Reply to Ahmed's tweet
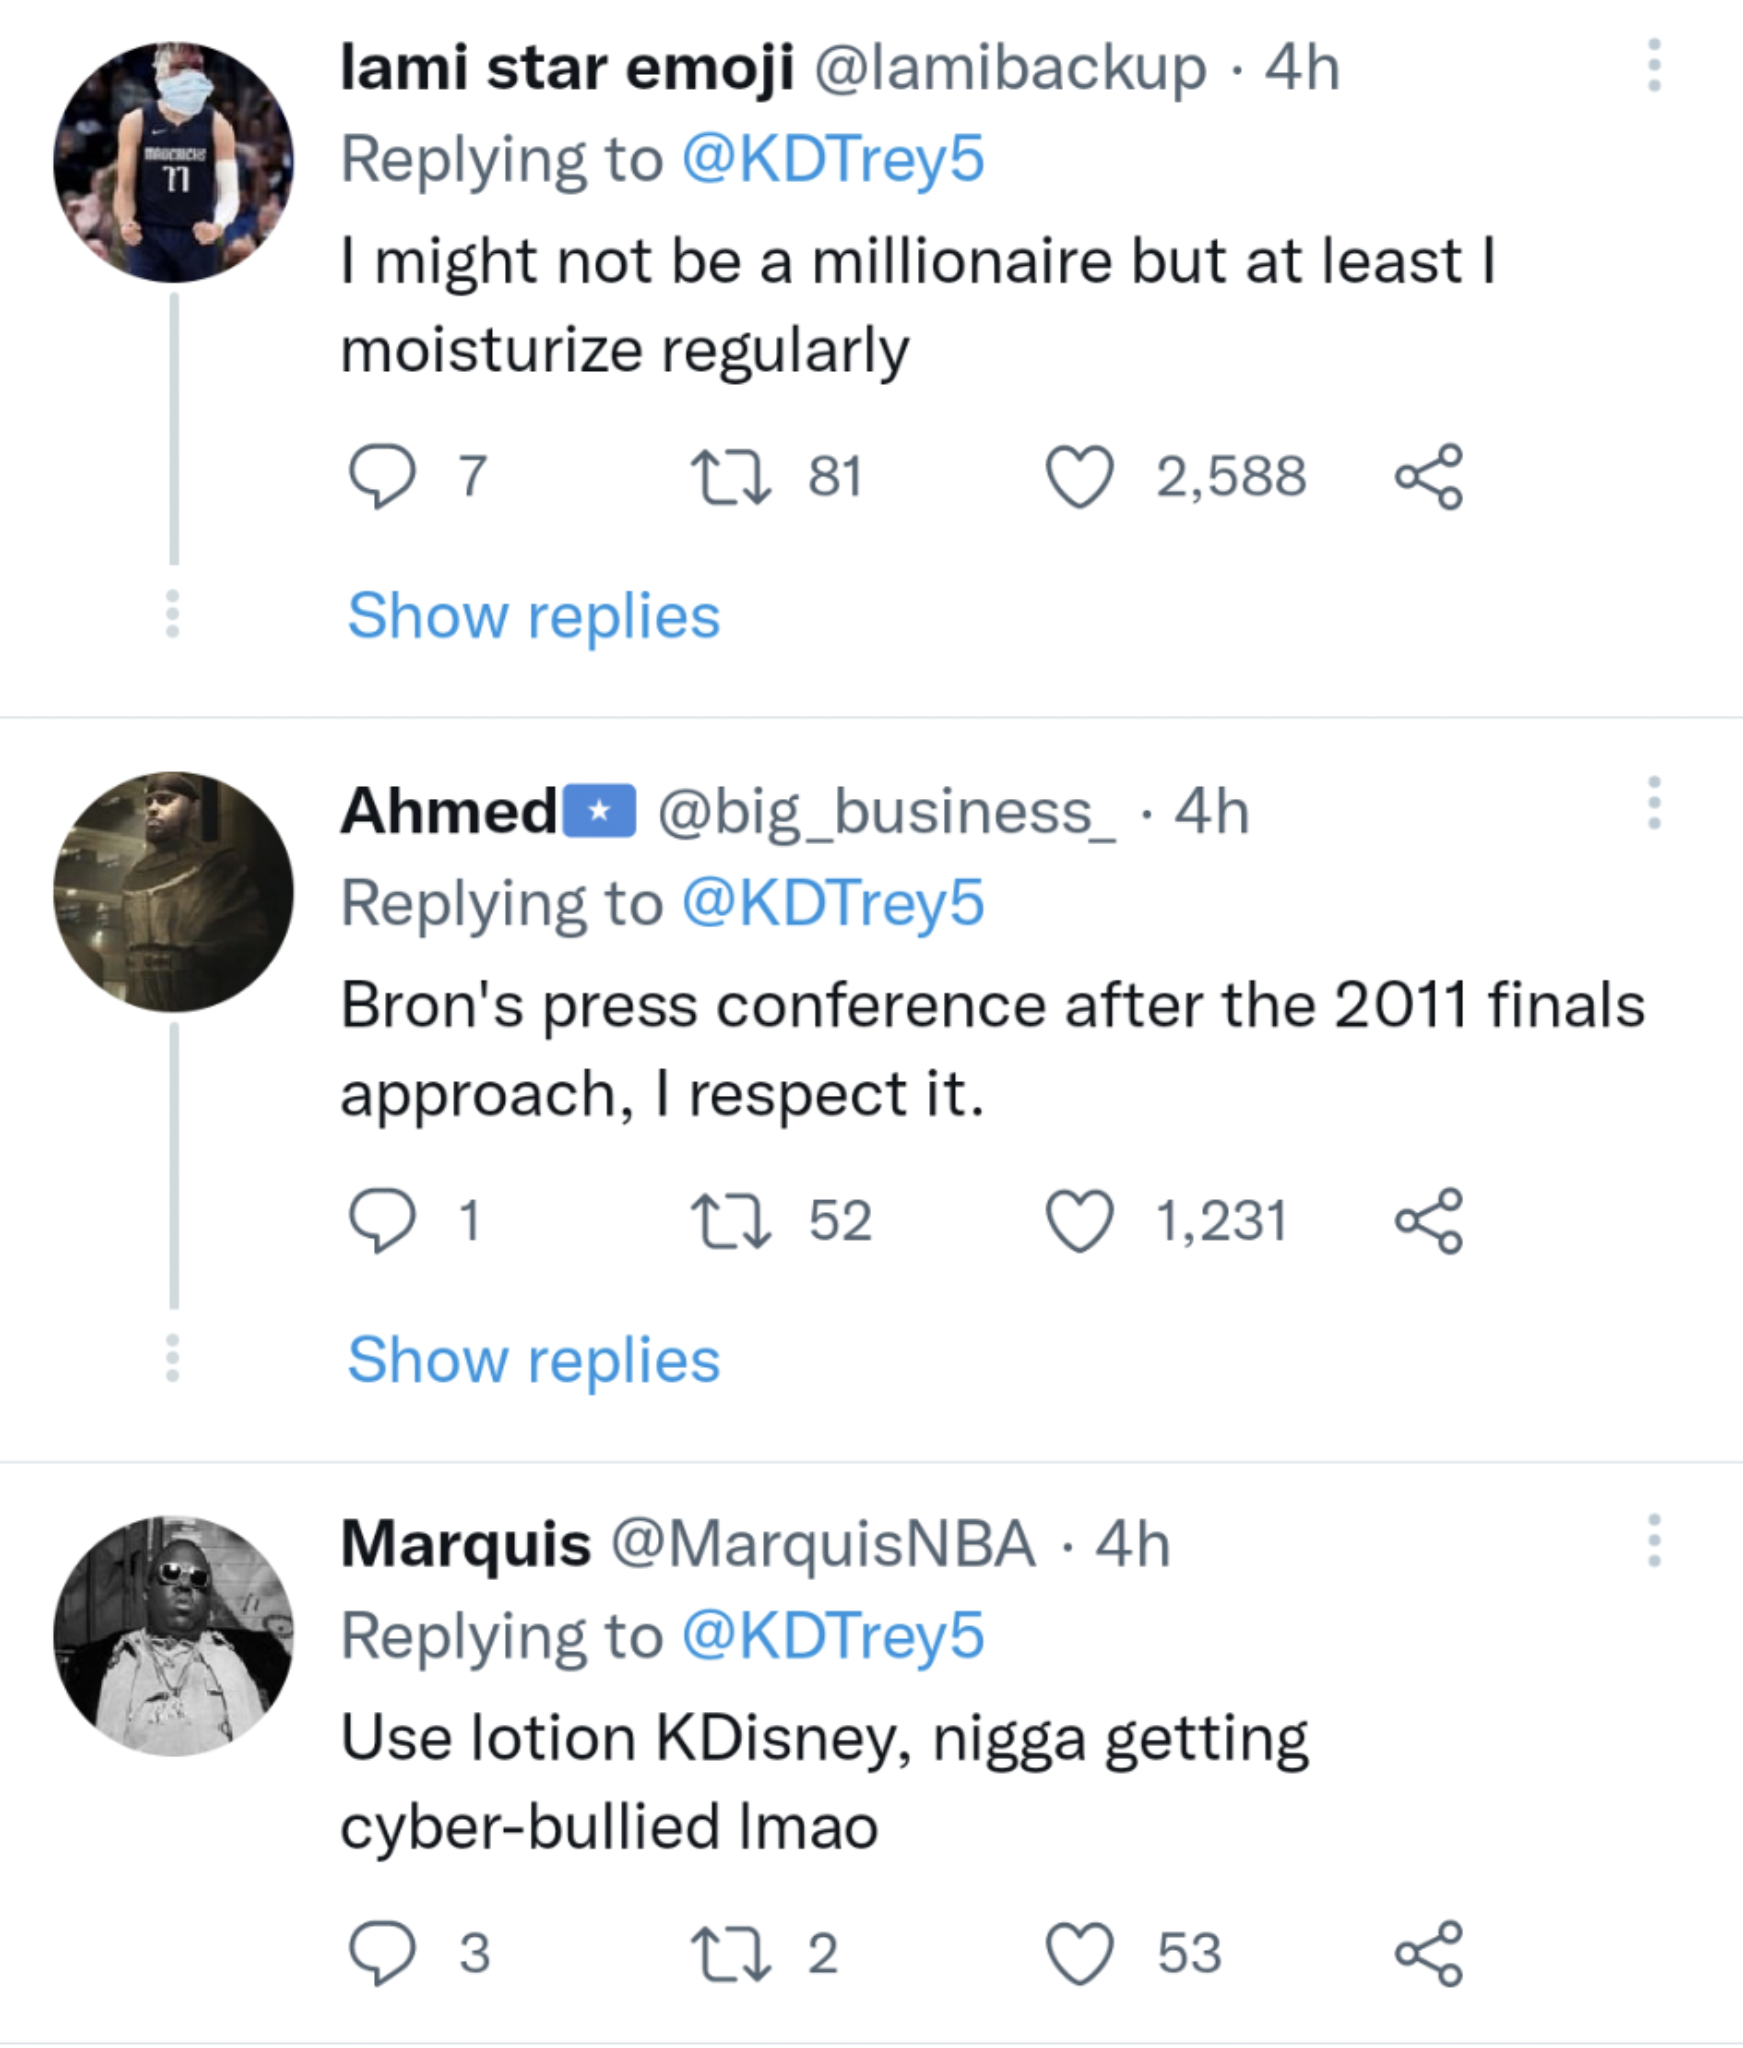Screen dimensions: 1743x2048 (382, 1221)
